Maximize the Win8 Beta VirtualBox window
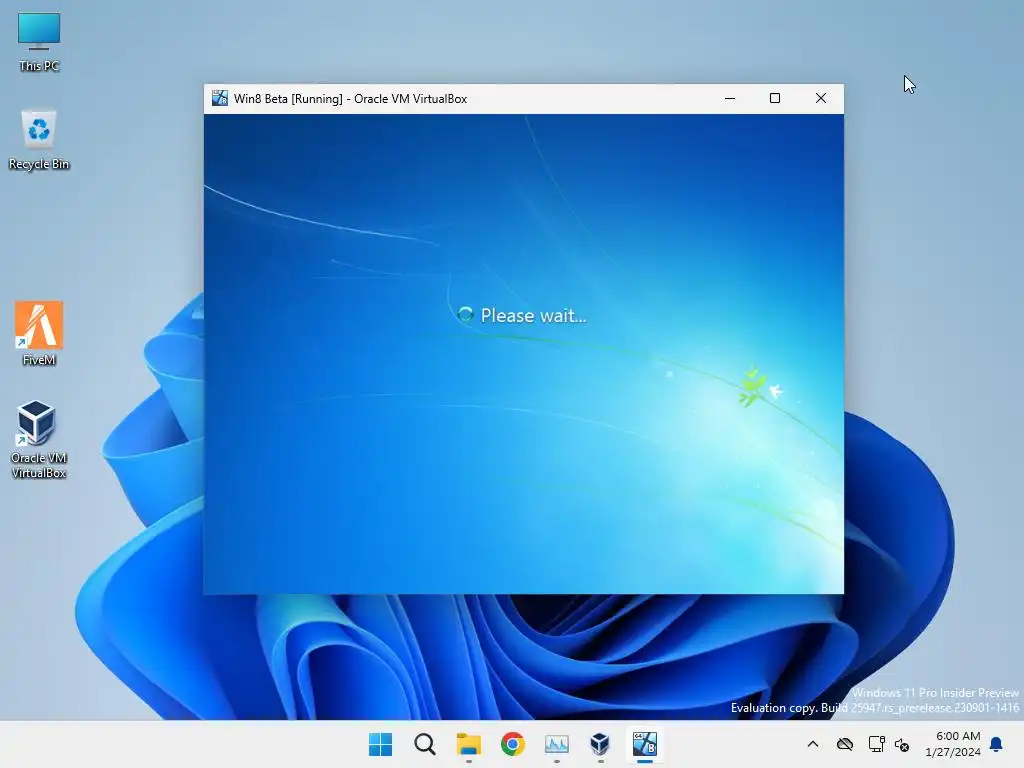The height and width of the screenshot is (768, 1024). click(x=775, y=98)
